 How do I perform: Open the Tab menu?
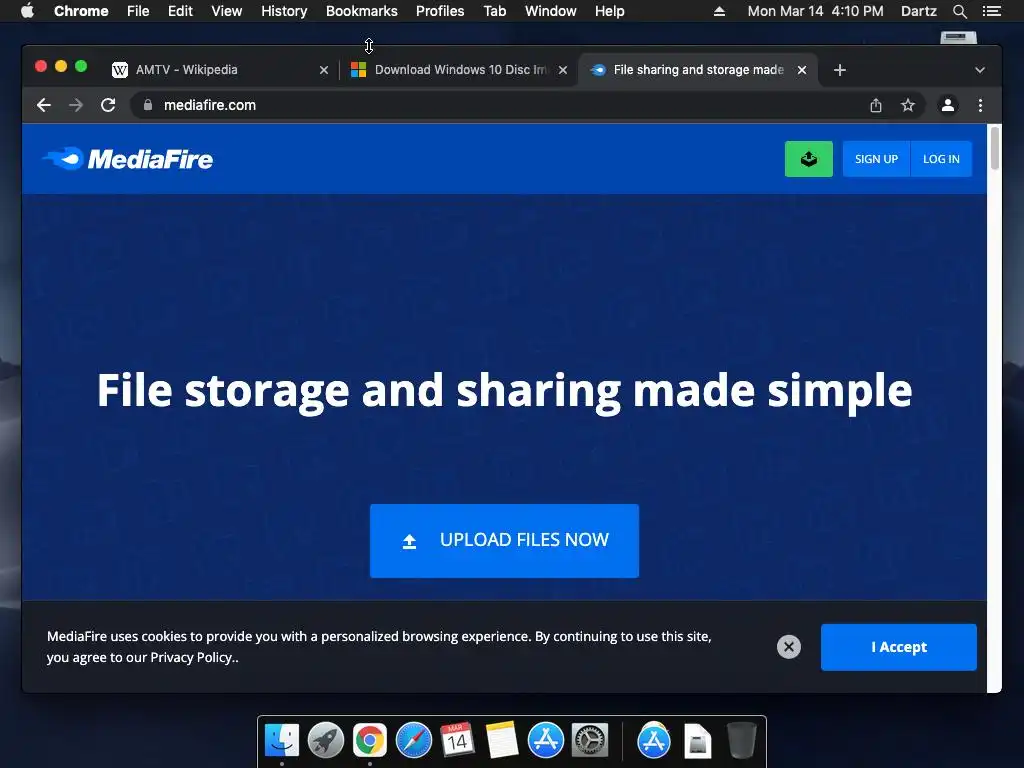tap(495, 11)
